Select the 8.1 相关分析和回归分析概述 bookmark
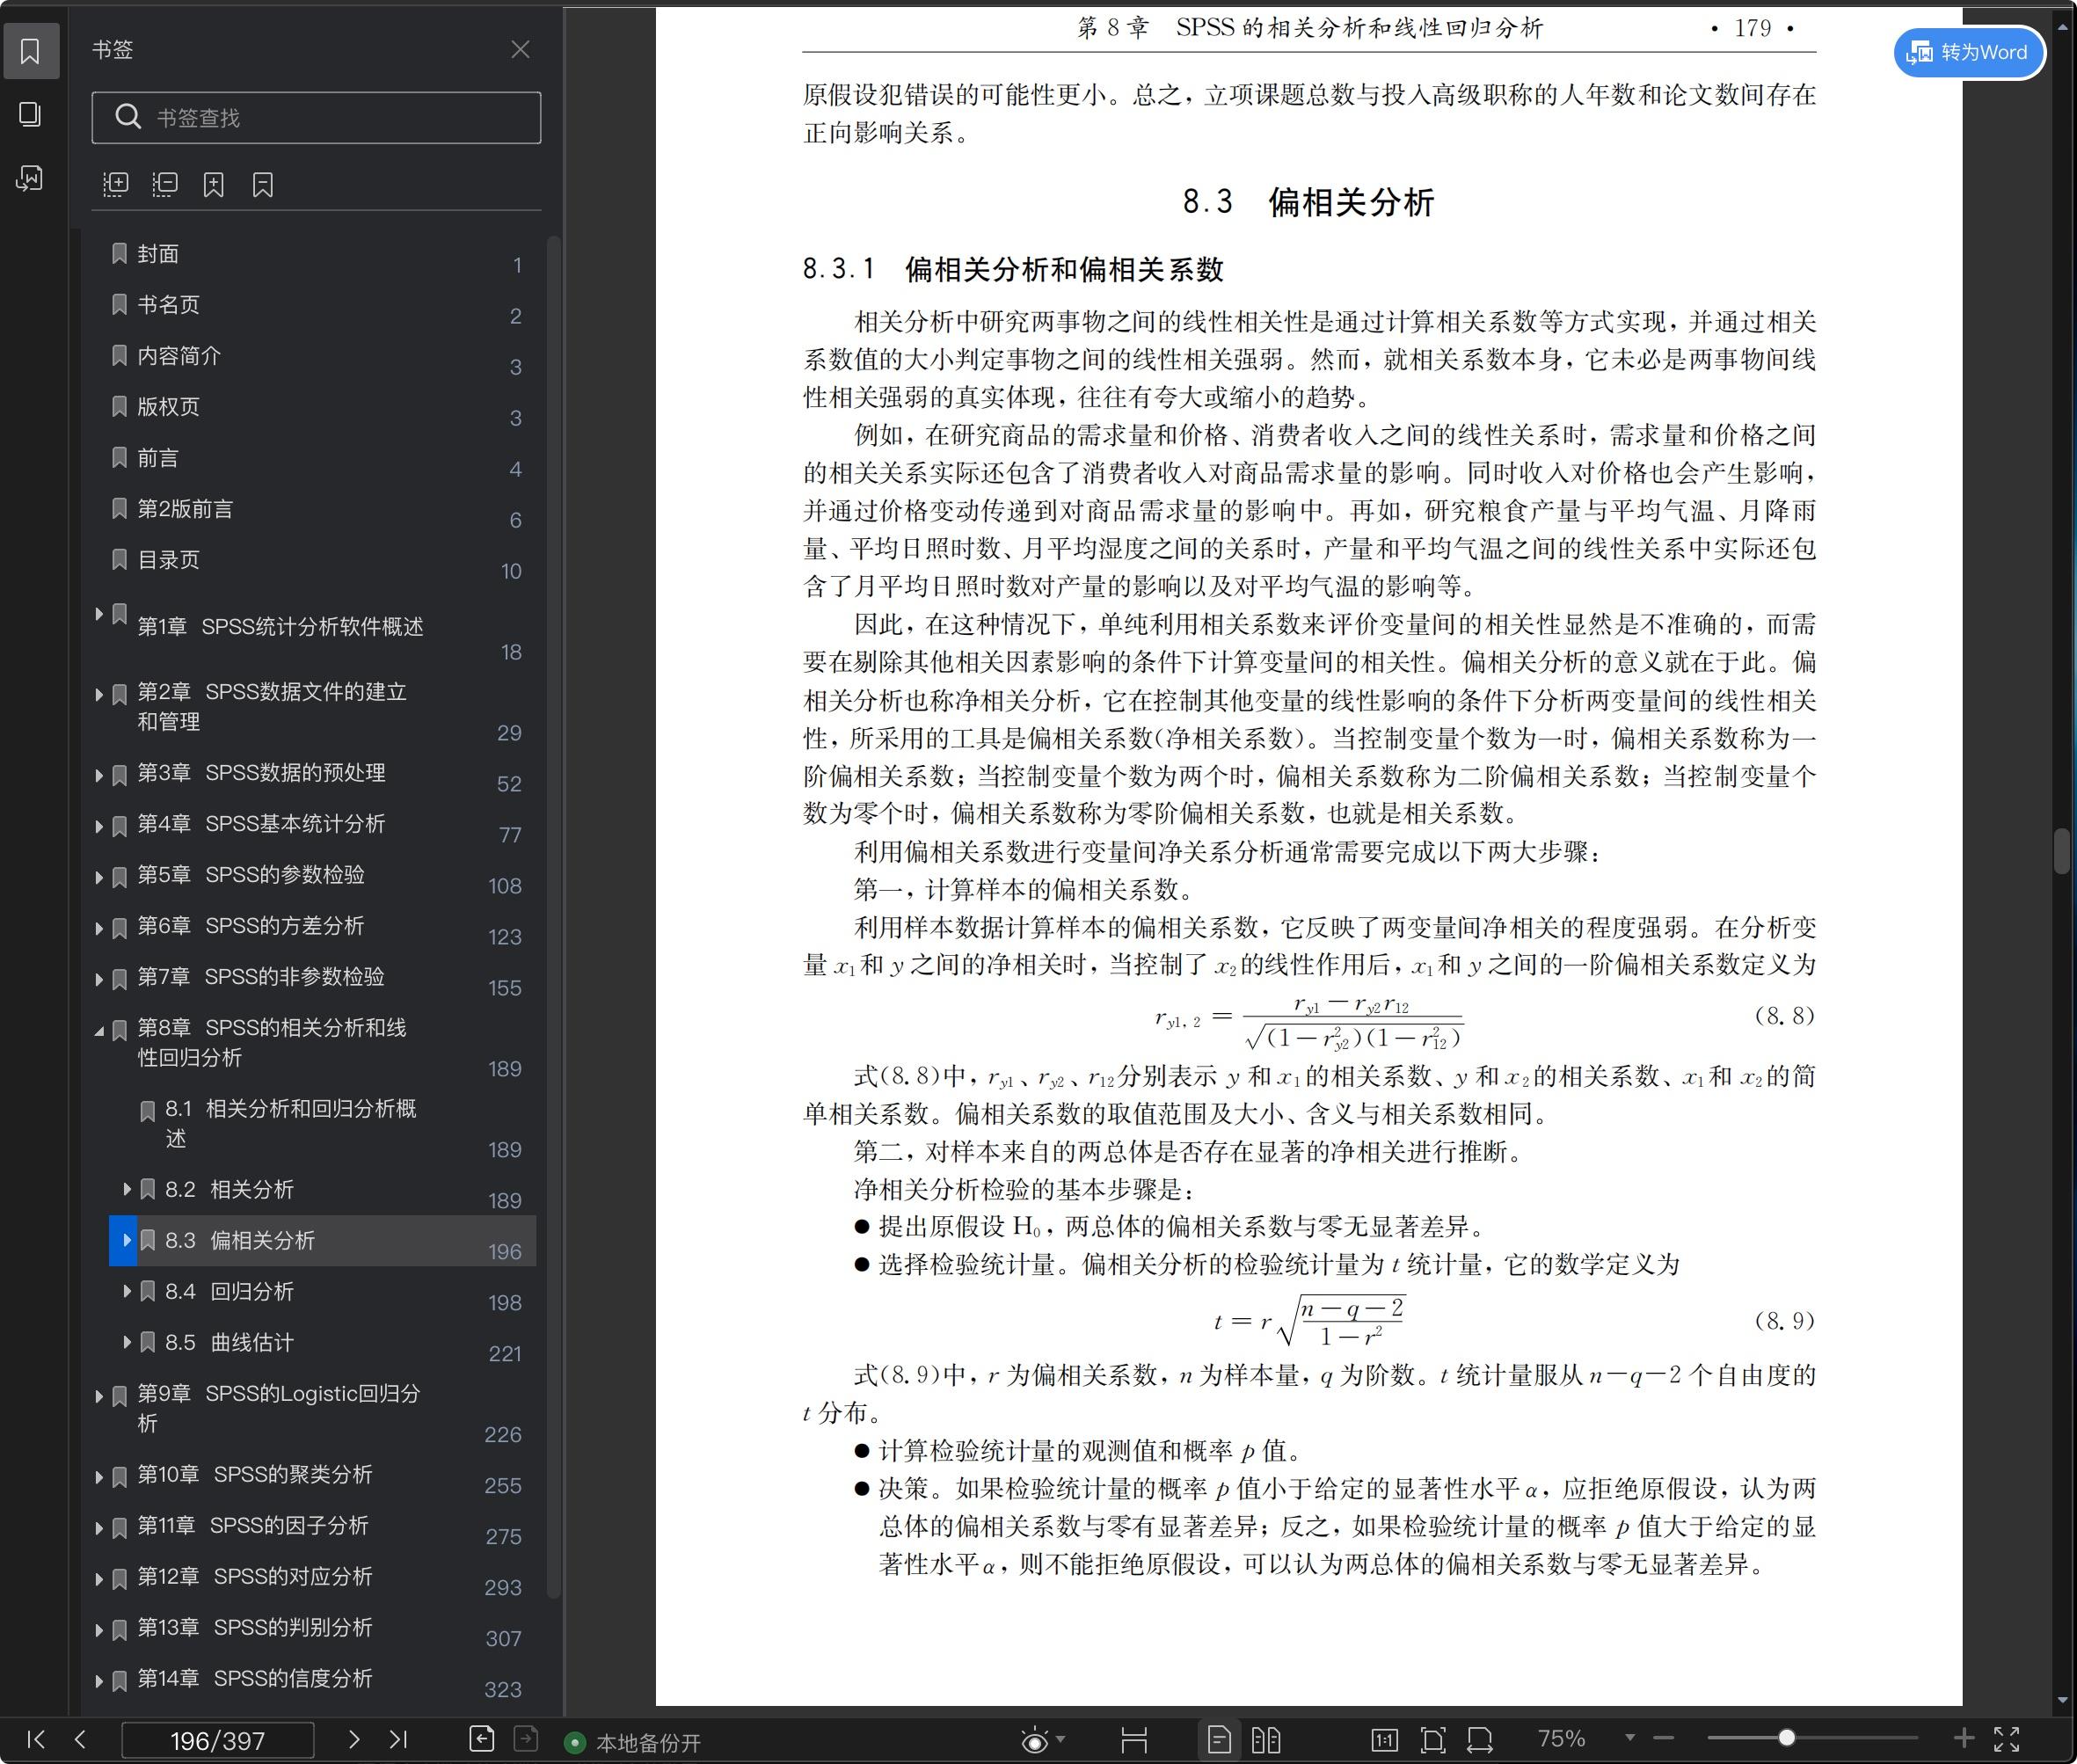Viewport: 2077px width, 1764px height. (290, 1123)
